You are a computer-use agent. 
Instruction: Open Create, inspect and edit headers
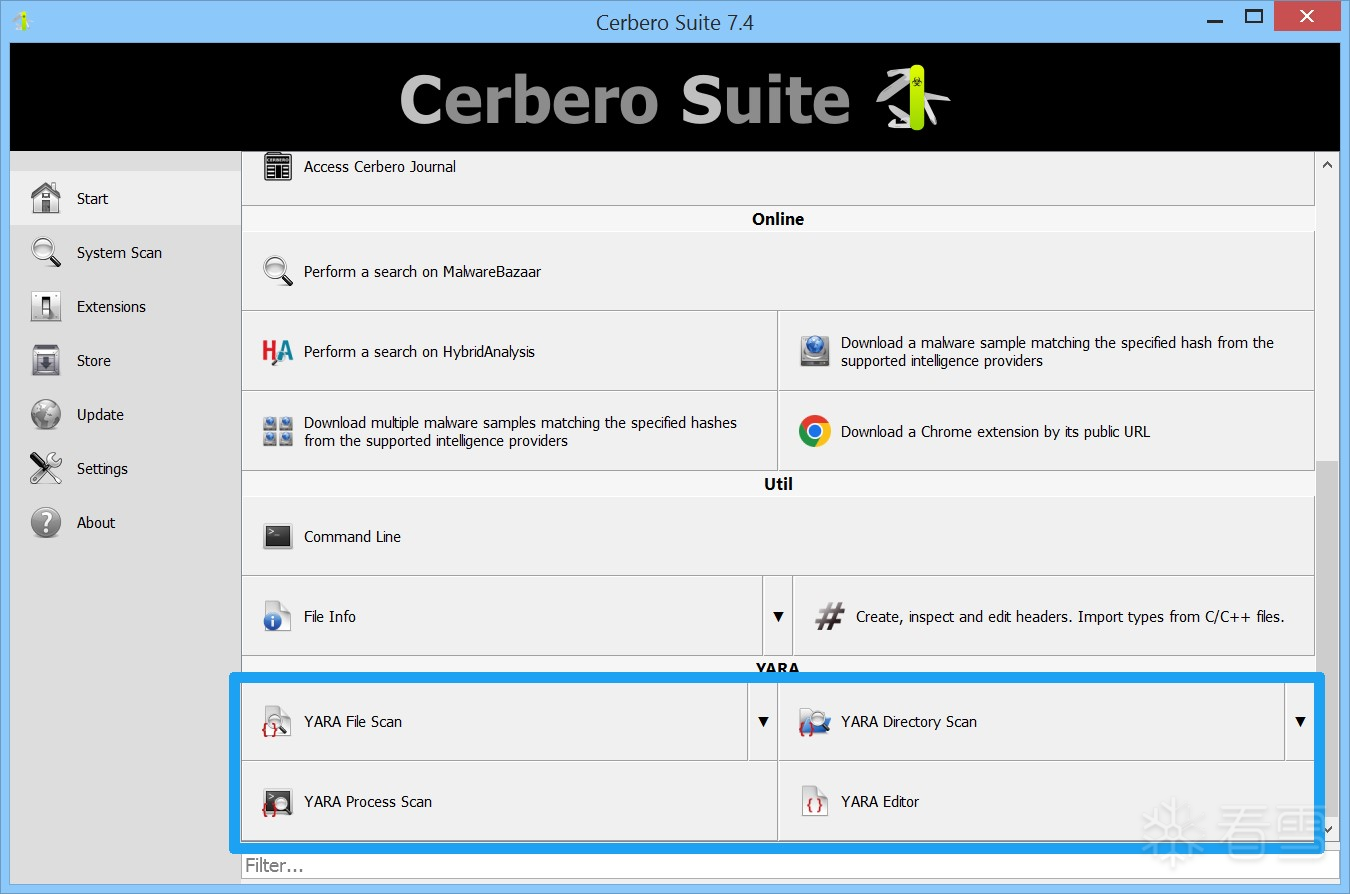(x=1054, y=616)
